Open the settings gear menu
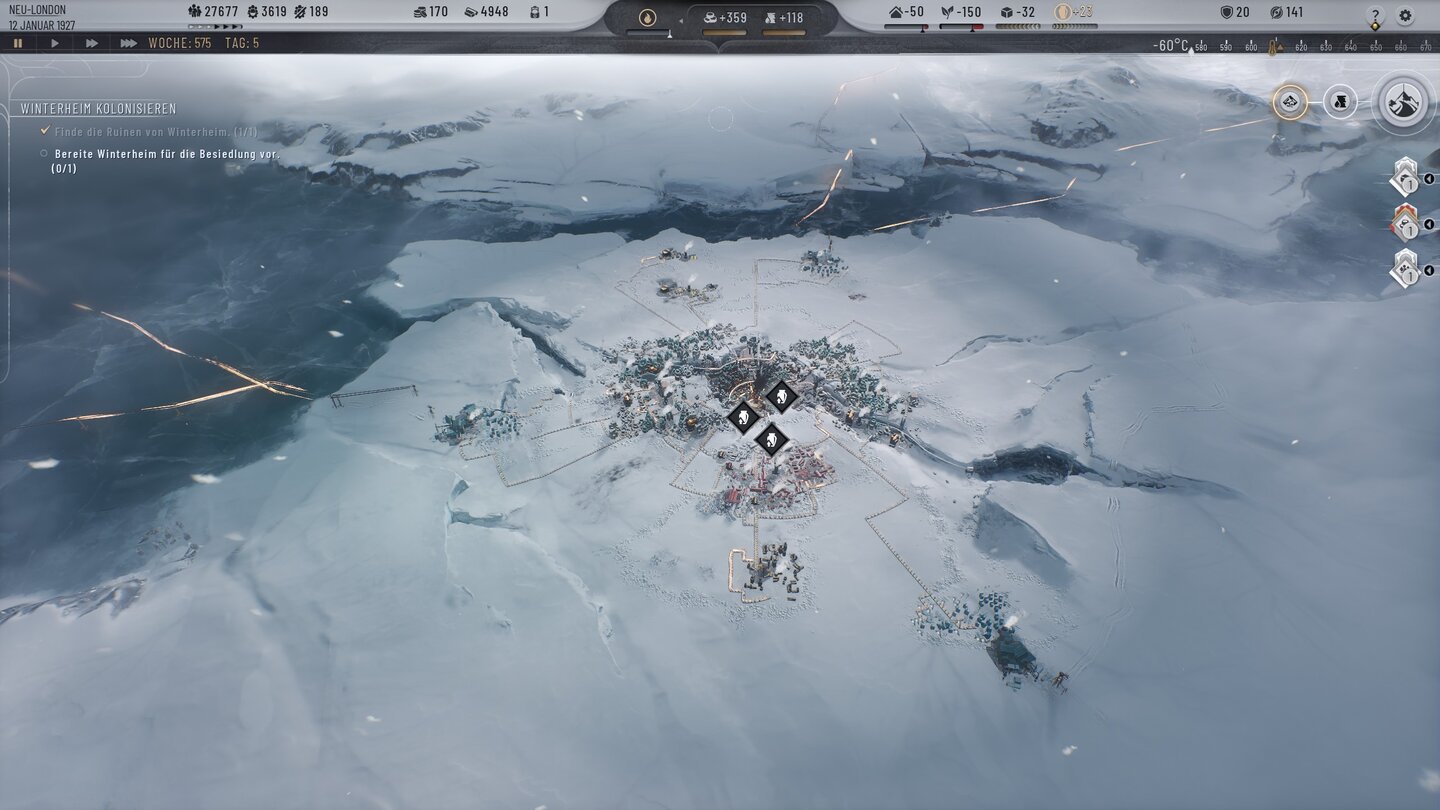 1405,15
